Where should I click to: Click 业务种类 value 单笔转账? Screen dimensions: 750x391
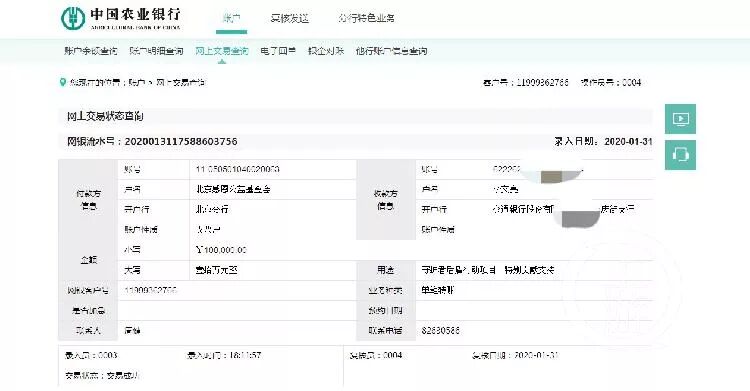pos(438,290)
